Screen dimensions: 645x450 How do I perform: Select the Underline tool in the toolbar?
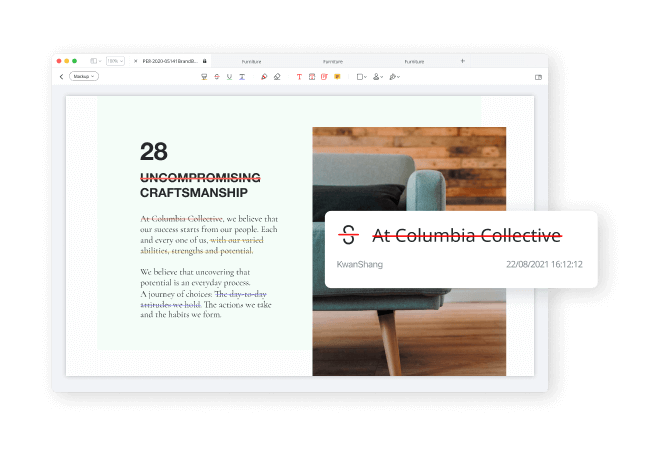click(x=230, y=77)
